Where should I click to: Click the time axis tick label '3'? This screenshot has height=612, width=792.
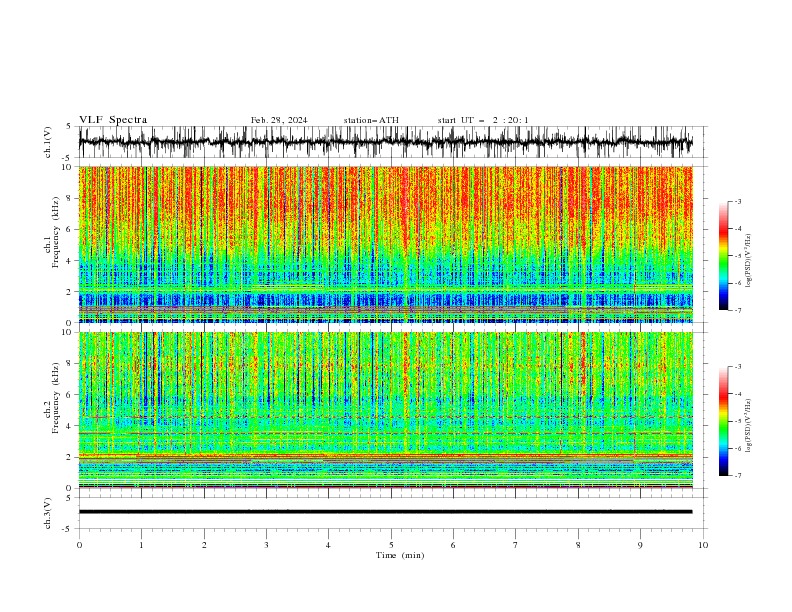pos(266,545)
